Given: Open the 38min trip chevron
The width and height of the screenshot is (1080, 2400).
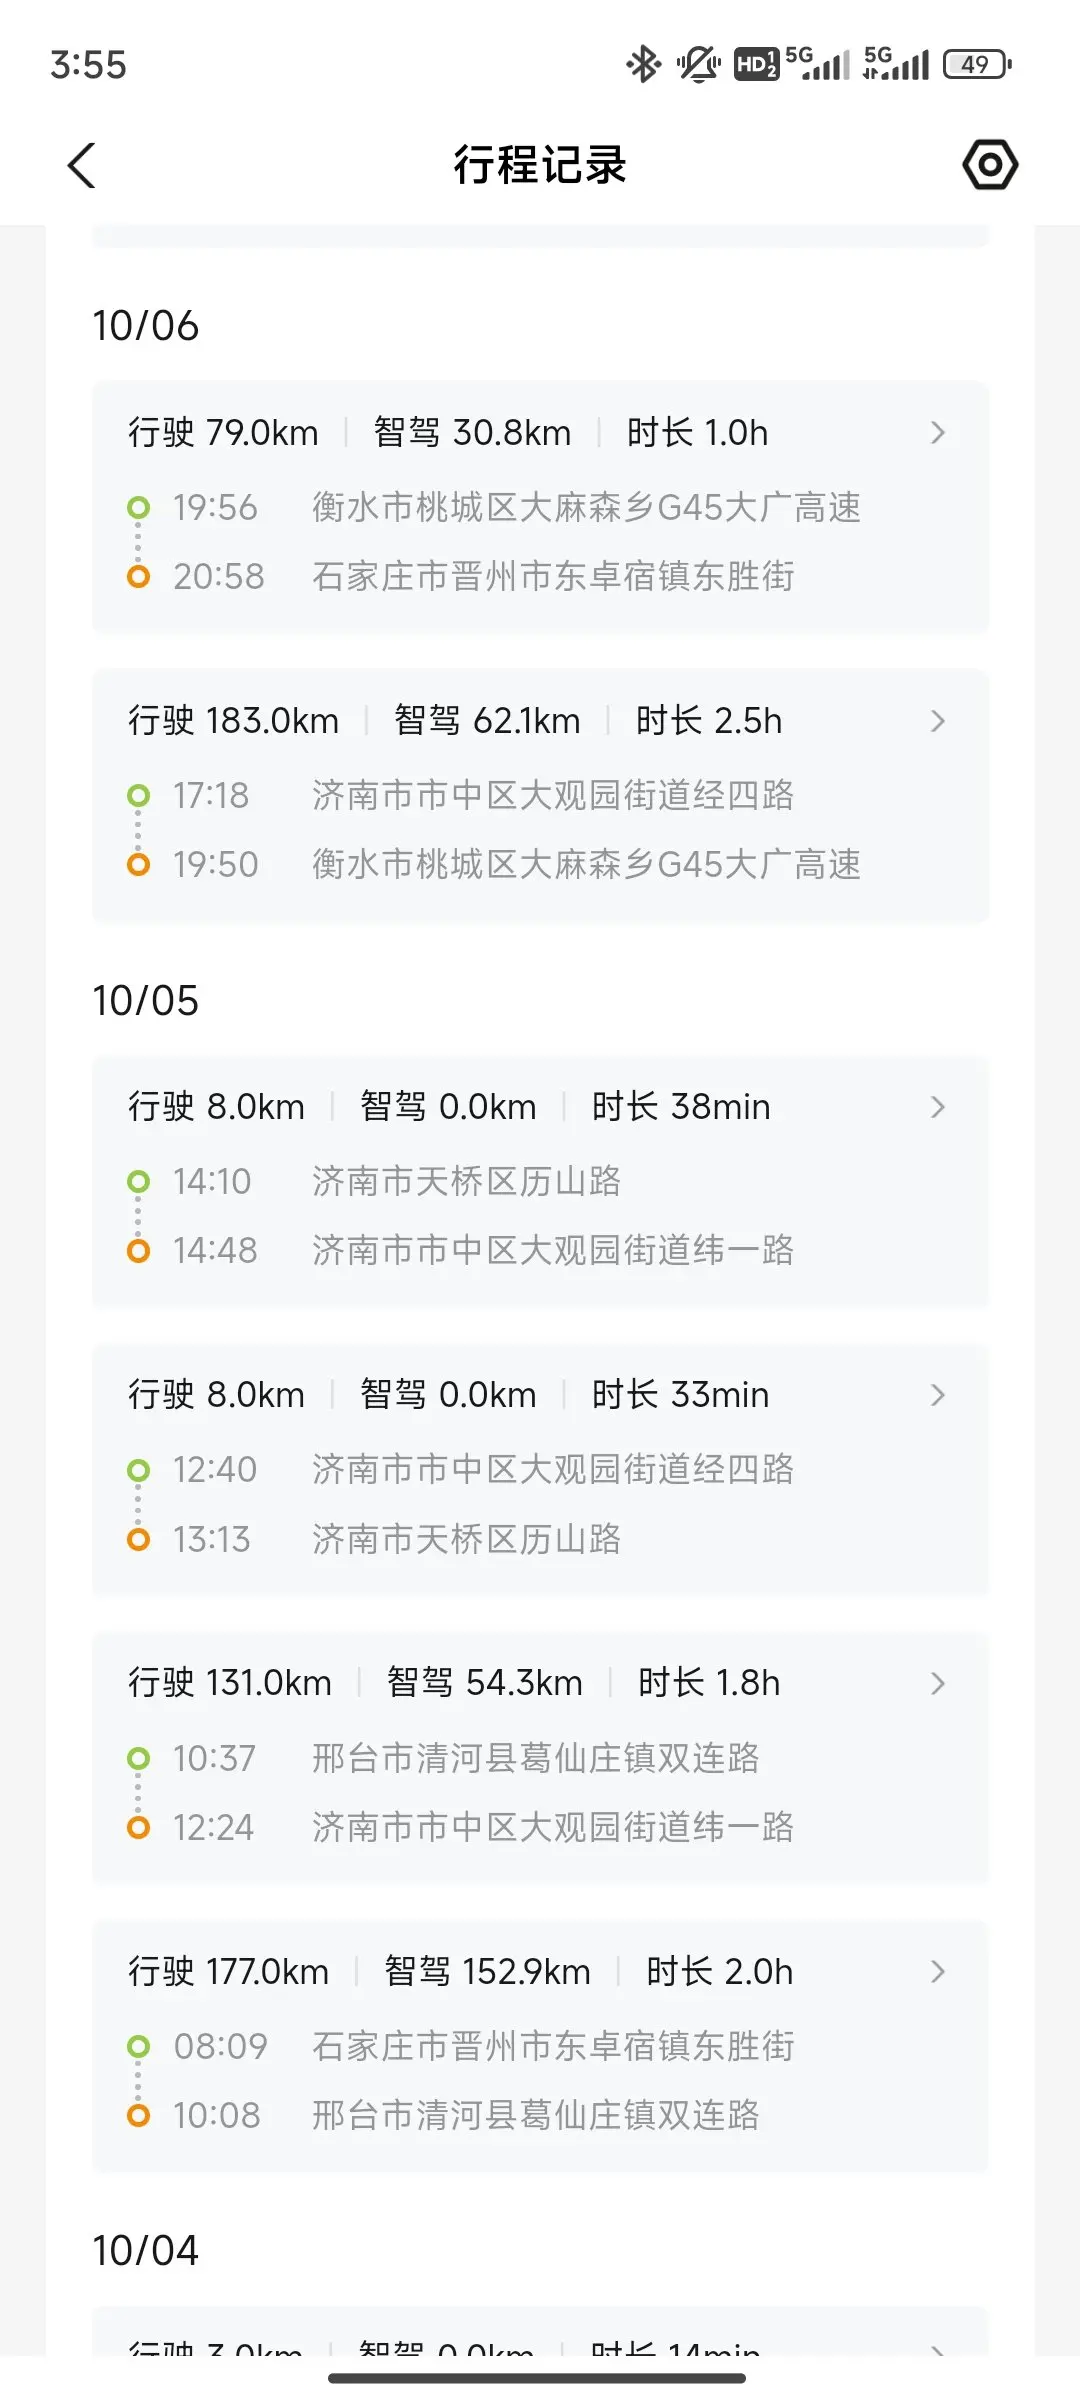Looking at the screenshot, I should point(937,1107).
